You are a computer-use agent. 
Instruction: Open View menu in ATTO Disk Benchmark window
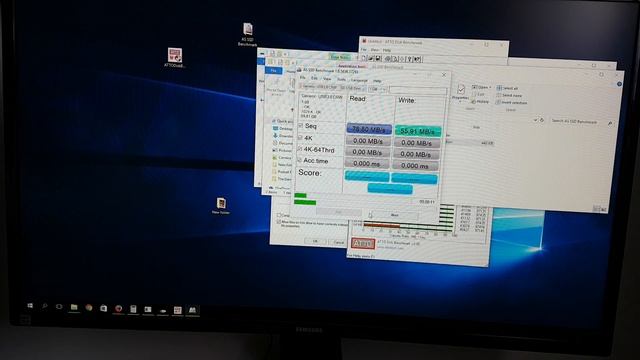click(x=374, y=50)
